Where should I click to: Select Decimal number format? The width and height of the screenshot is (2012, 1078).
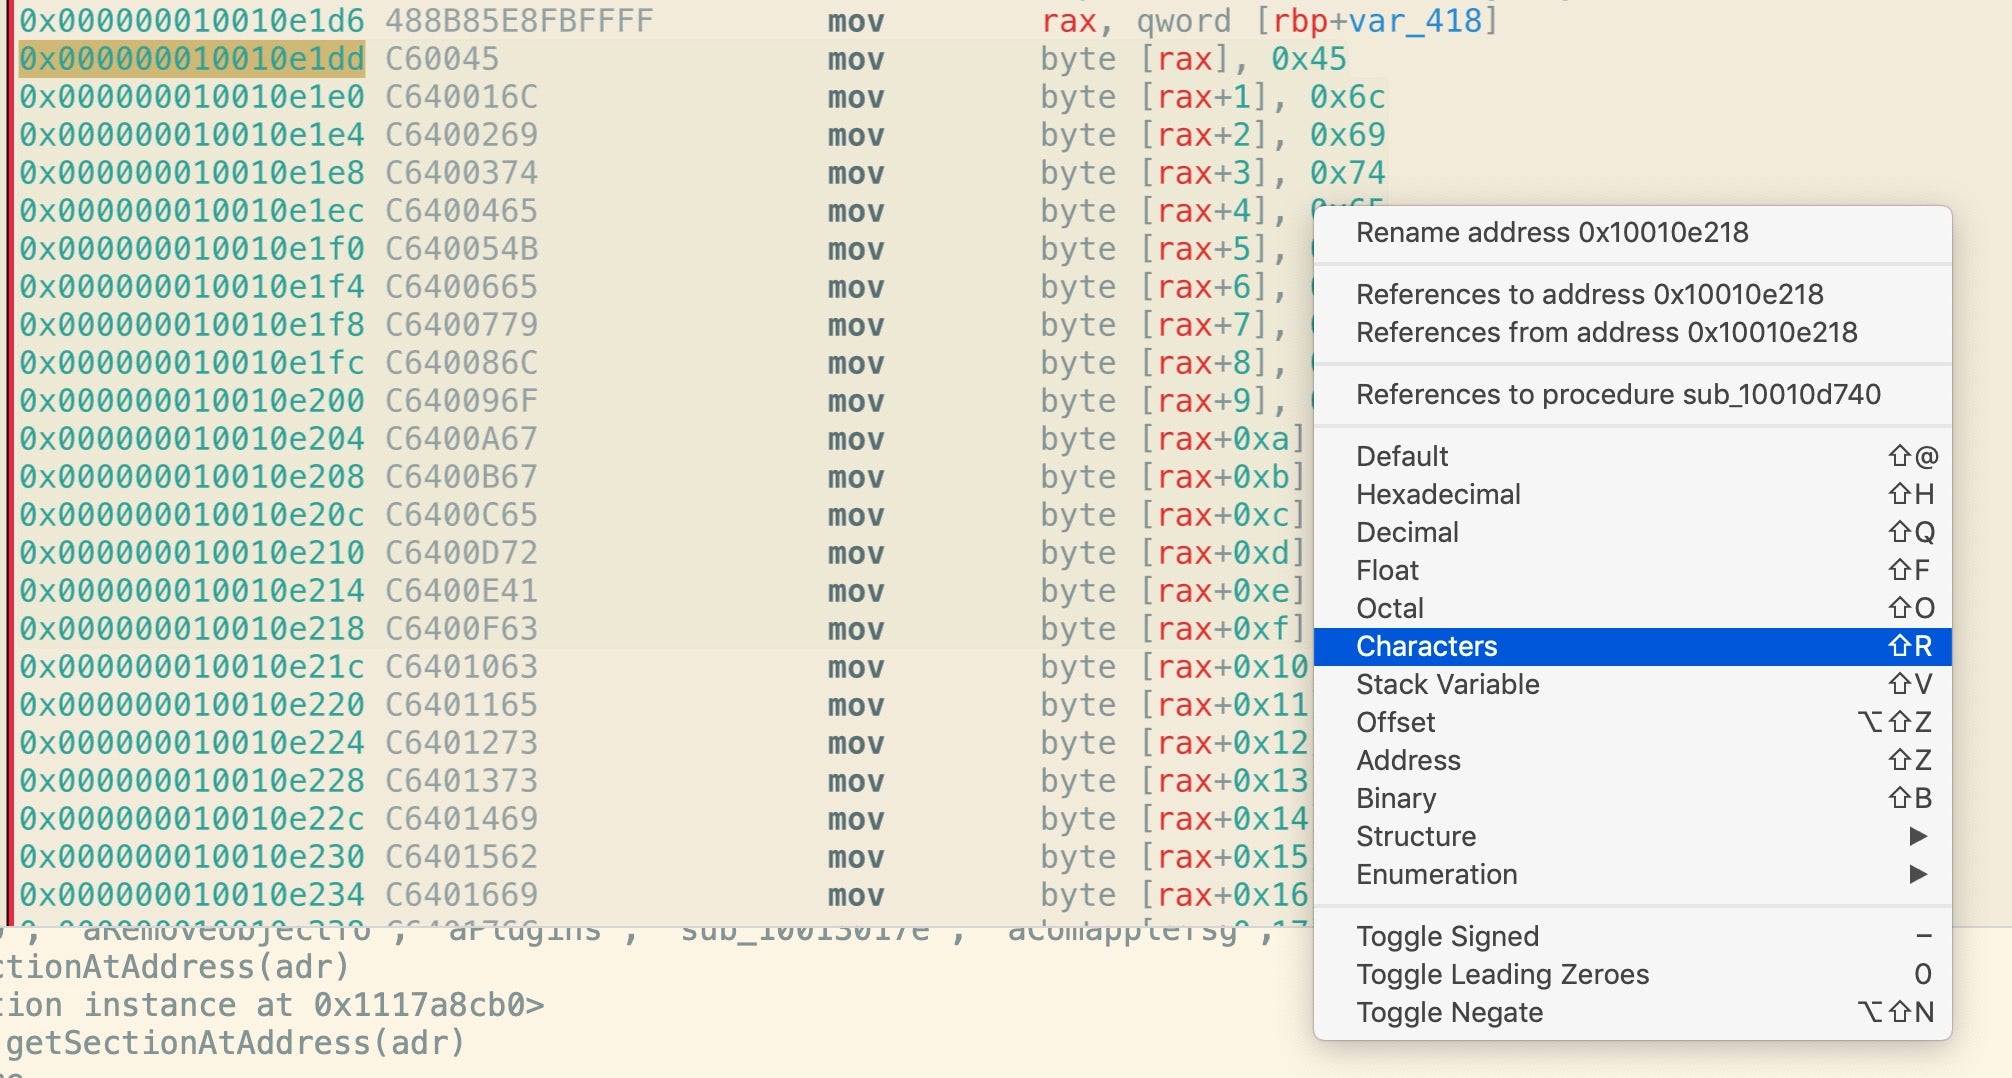(1407, 532)
